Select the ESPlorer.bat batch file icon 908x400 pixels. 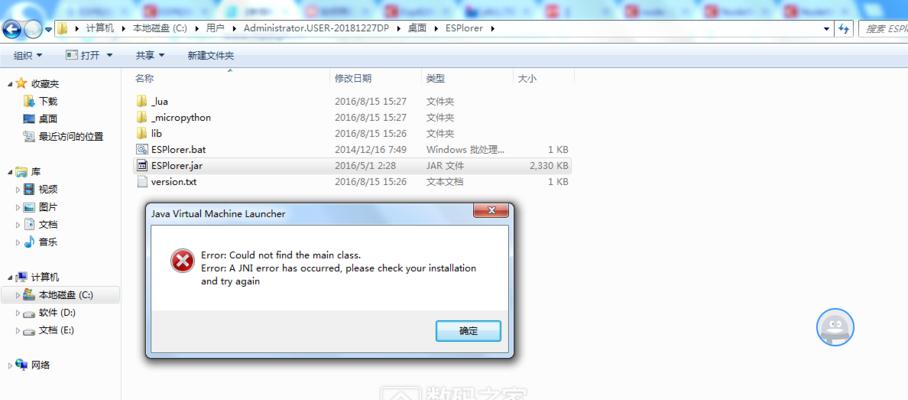(x=142, y=149)
